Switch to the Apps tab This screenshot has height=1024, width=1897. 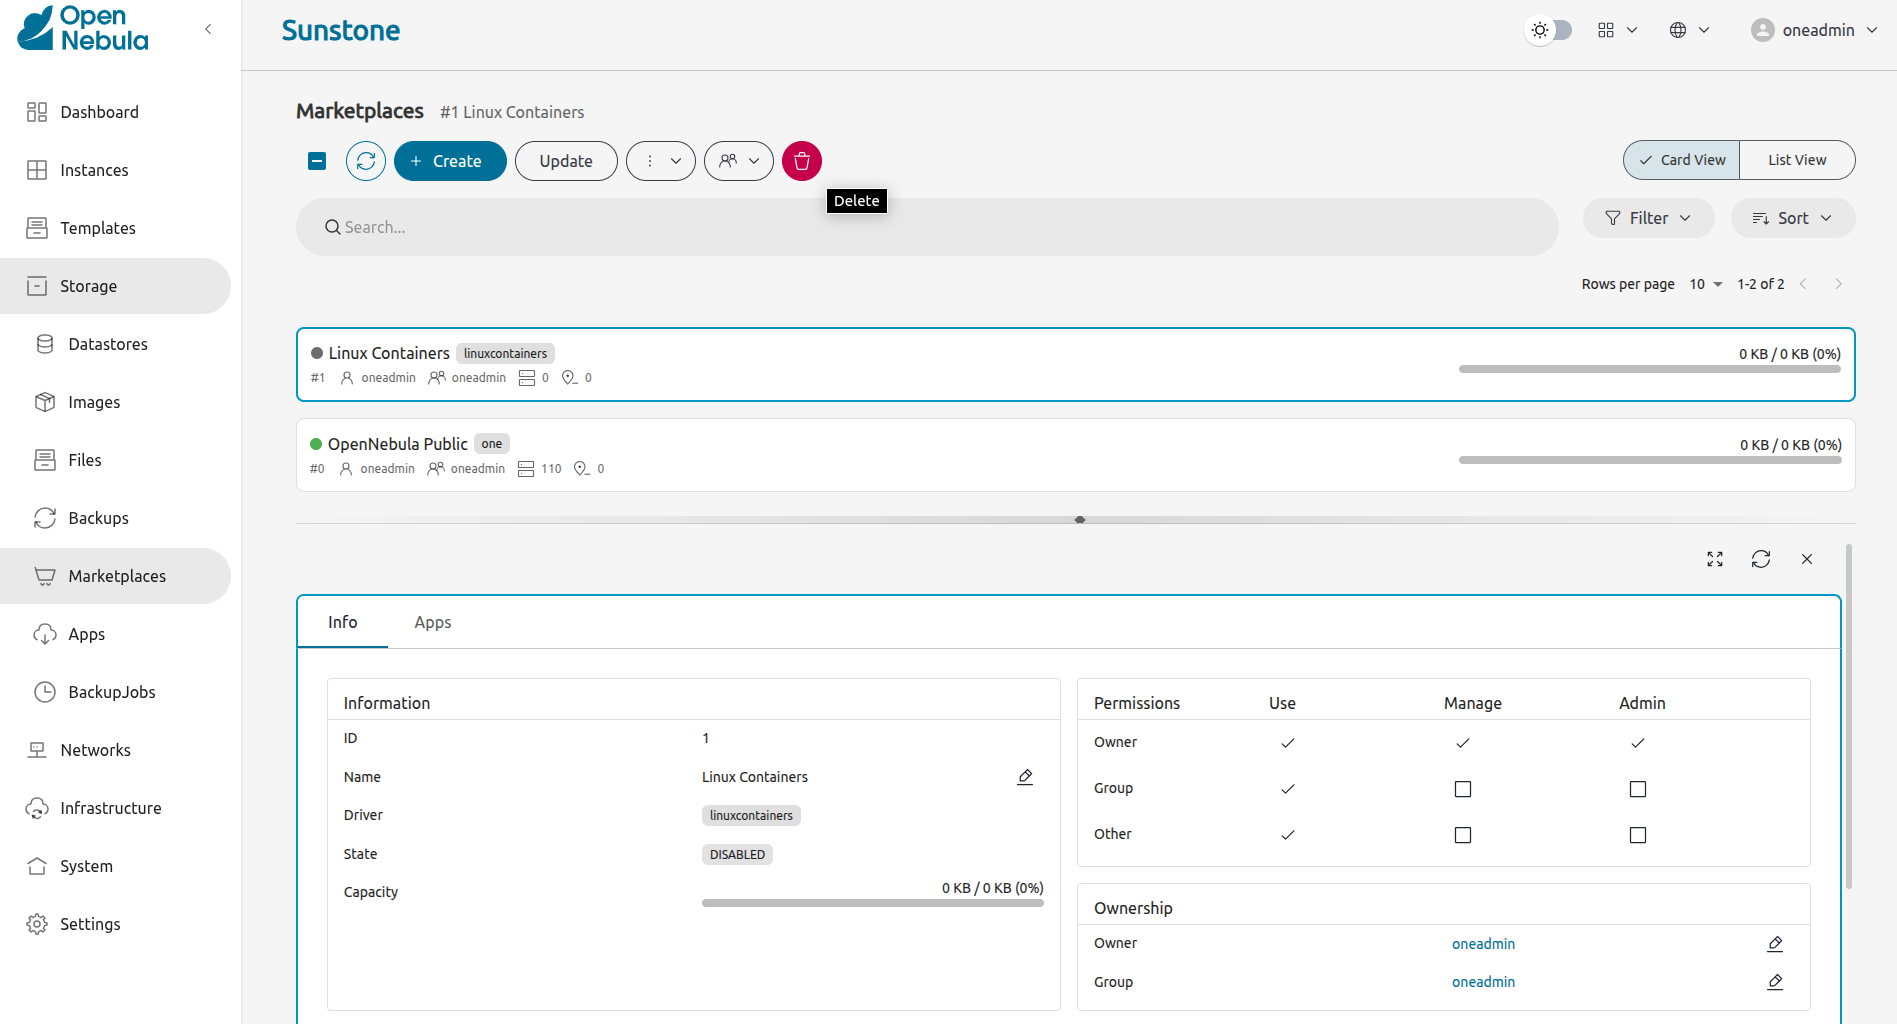click(432, 622)
